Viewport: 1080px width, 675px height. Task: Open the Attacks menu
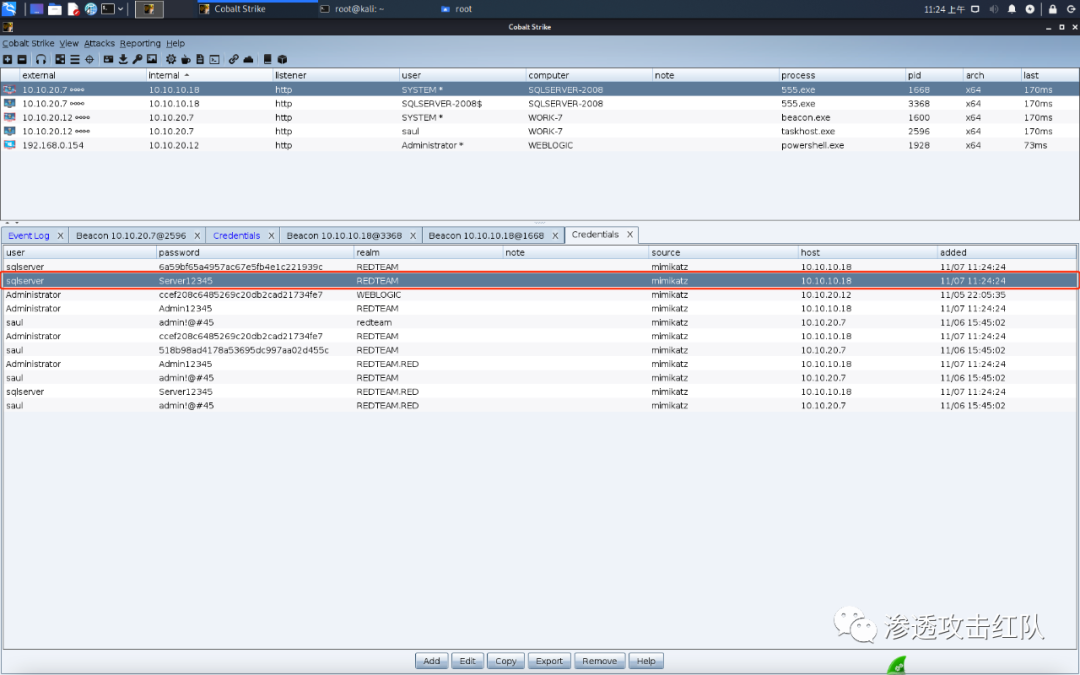(x=99, y=44)
